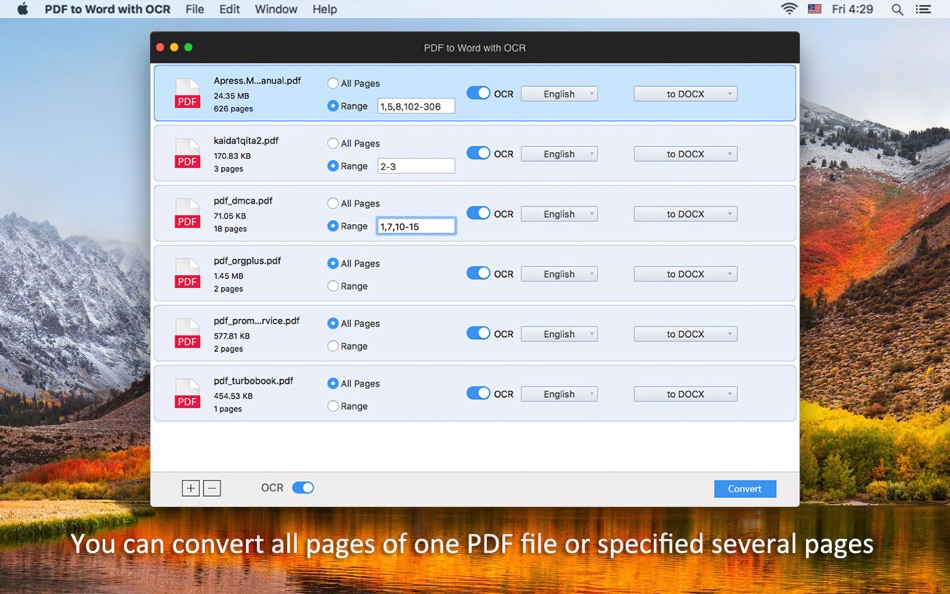The height and width of the screenshot is (594, 950).
Task: Select All Pages for pdf_turbobook.pdf
Action: (x=333, y=383)
